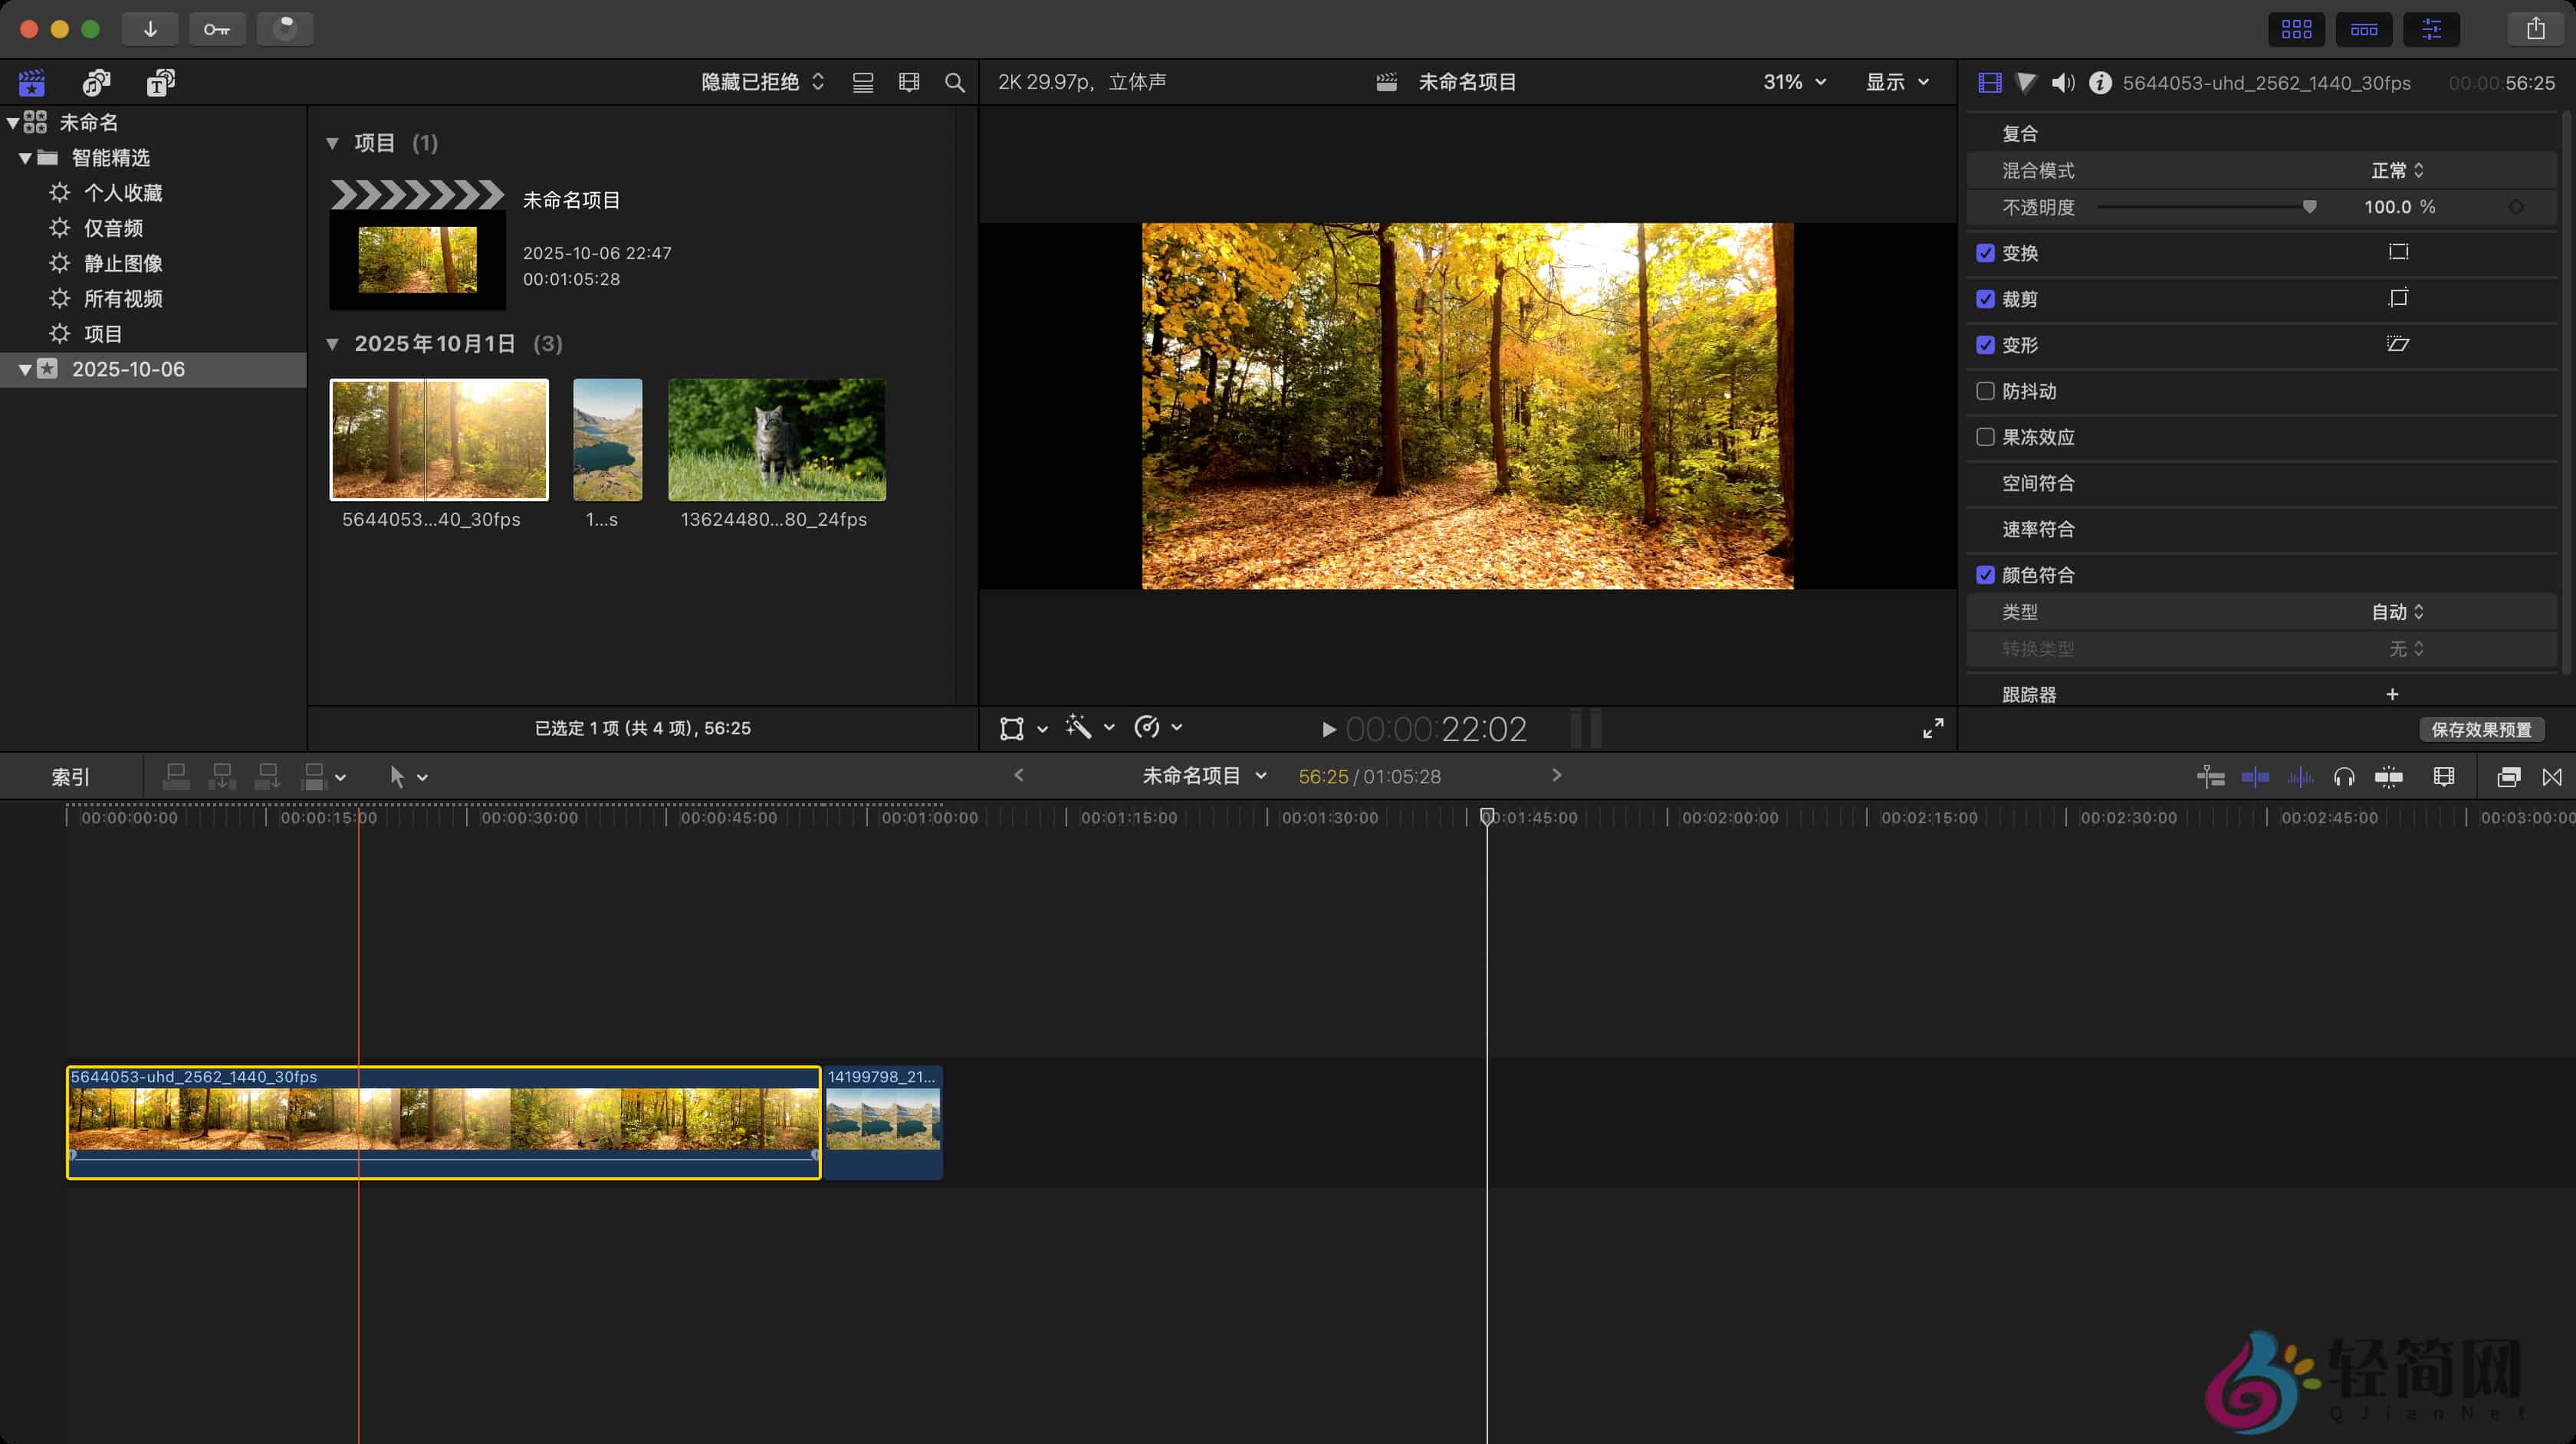Open the enhancements magic wand menu

[x=1081, y=728]
